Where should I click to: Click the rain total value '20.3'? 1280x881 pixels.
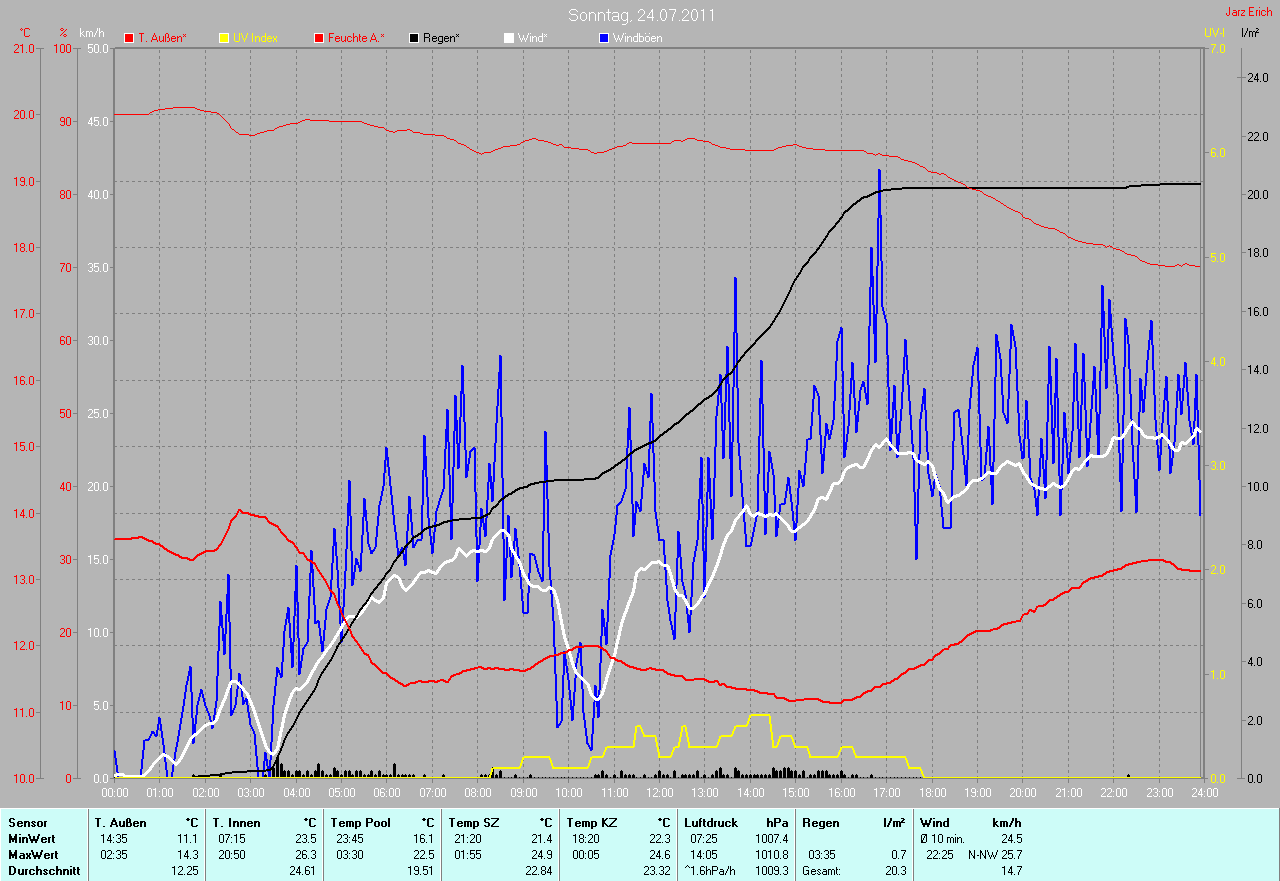[x=895, y=871]
